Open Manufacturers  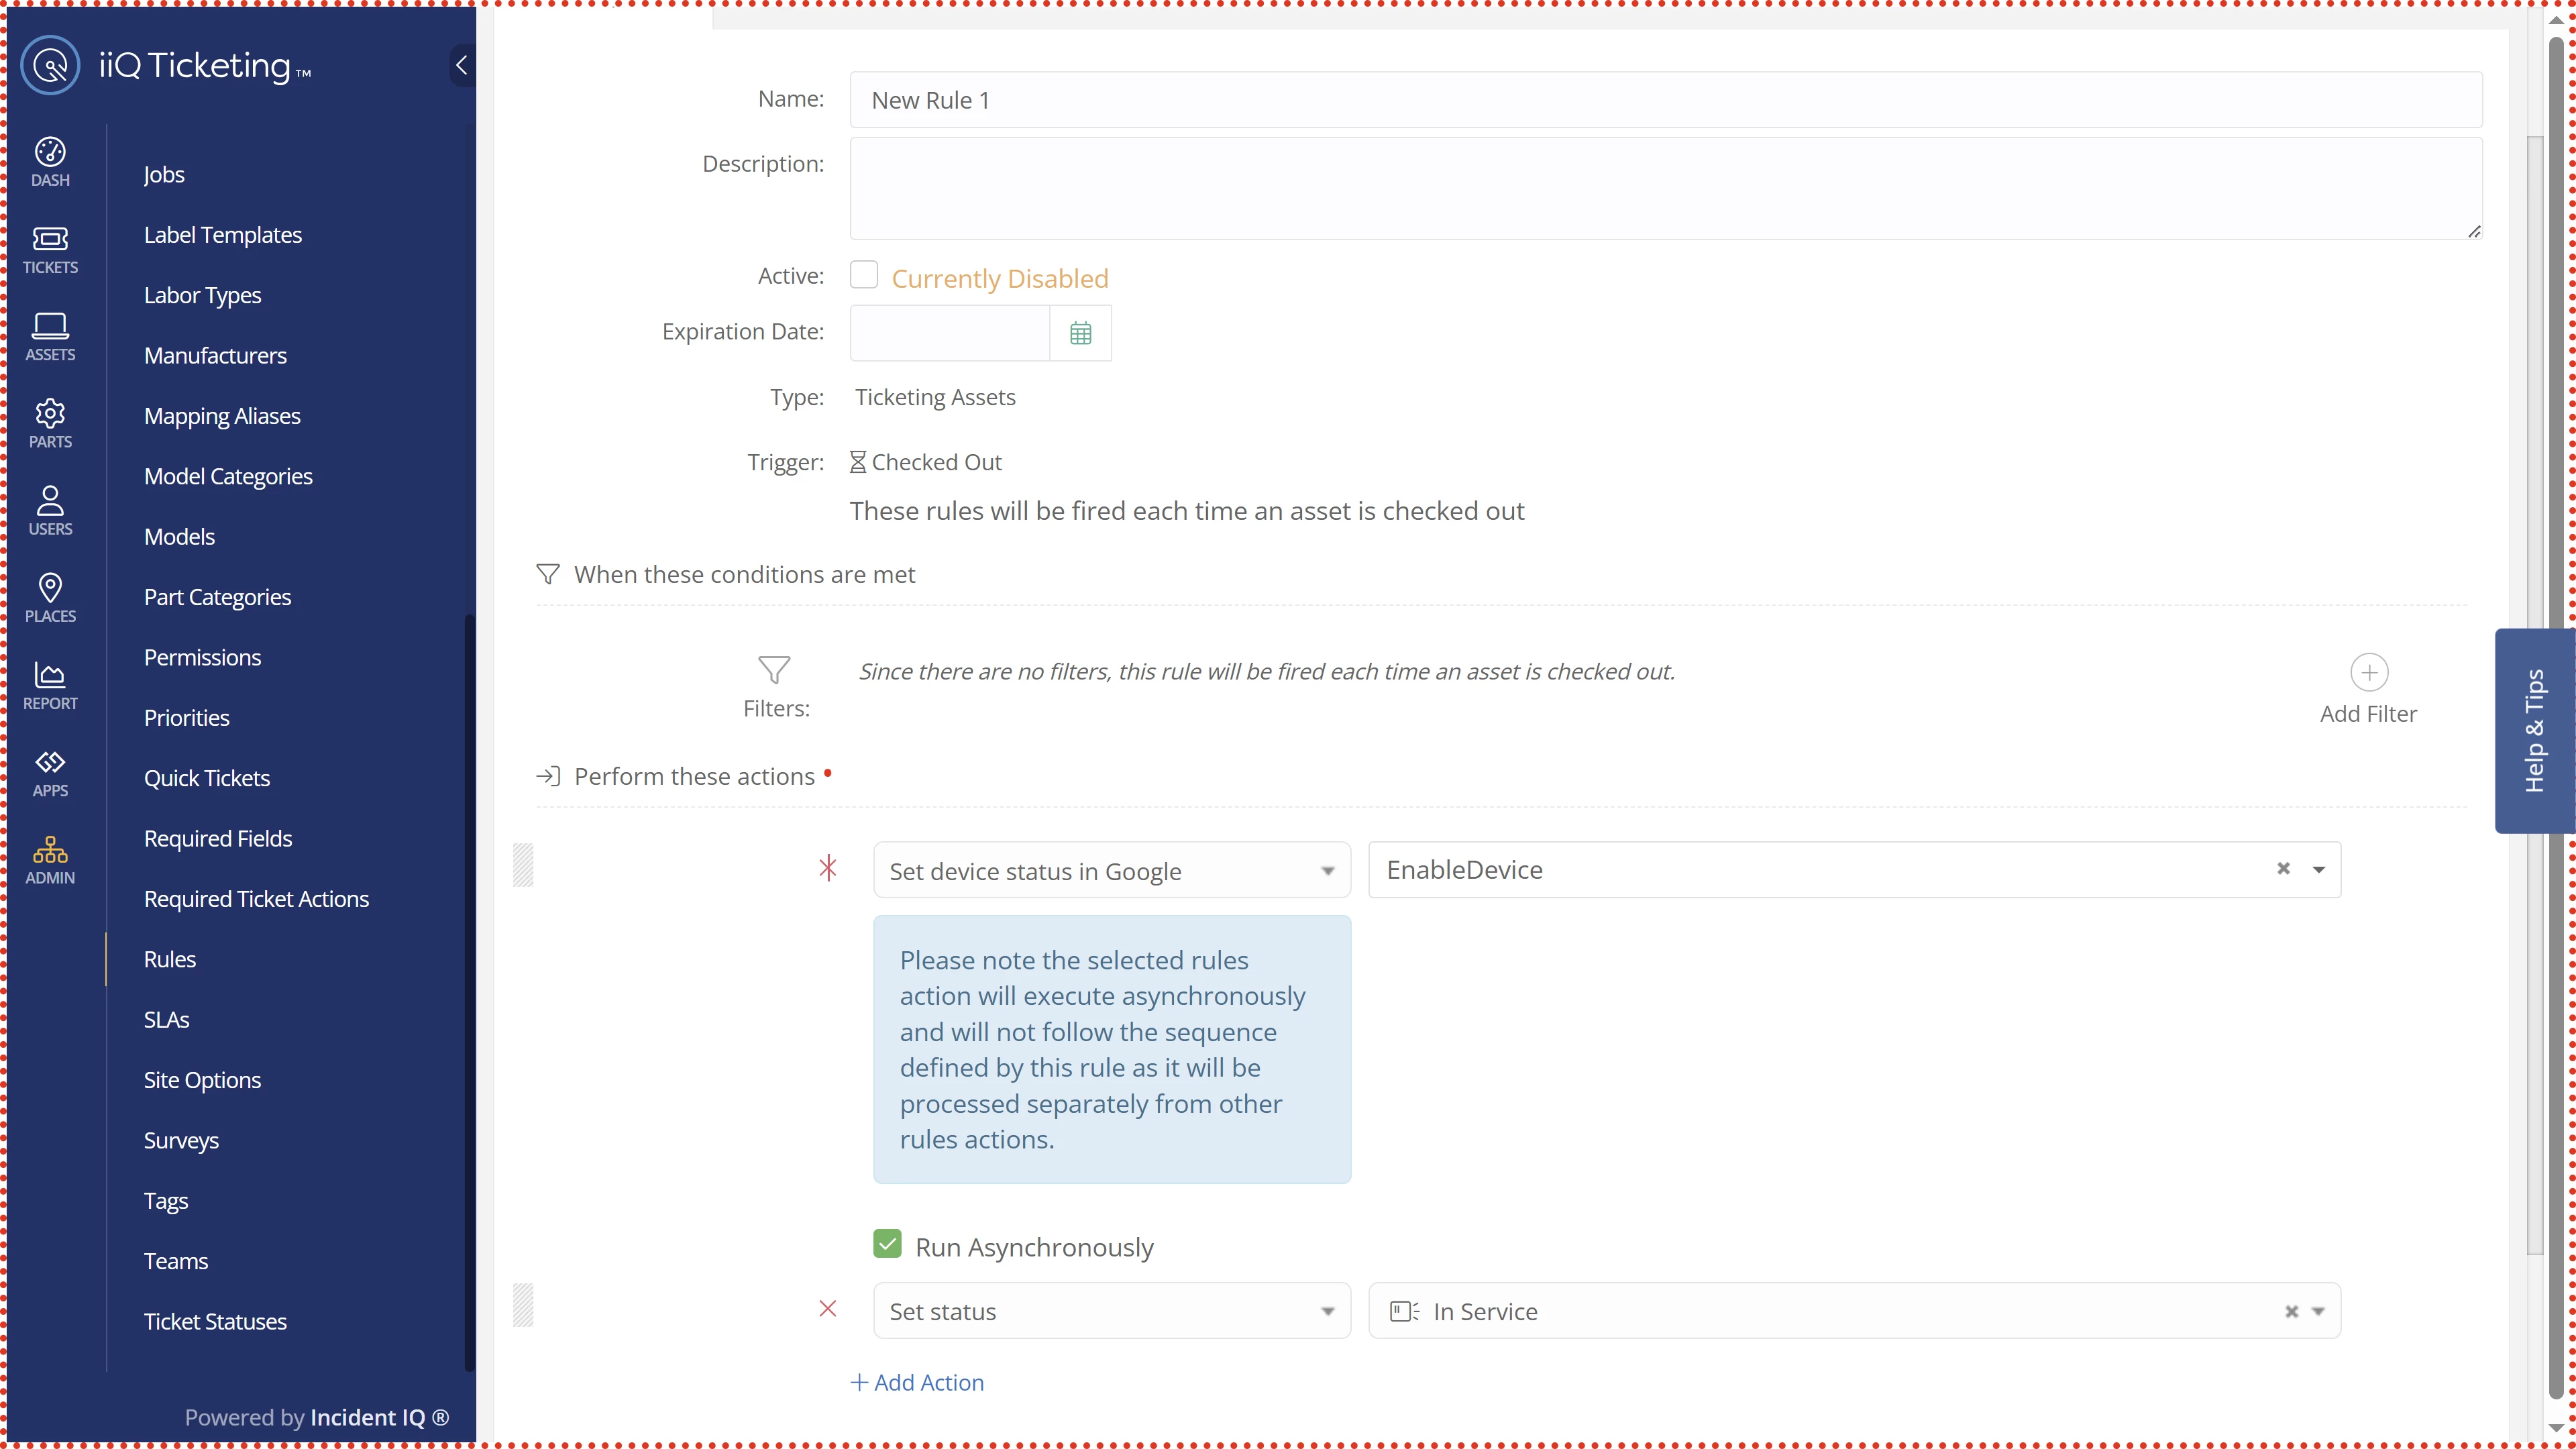point(215,355)
